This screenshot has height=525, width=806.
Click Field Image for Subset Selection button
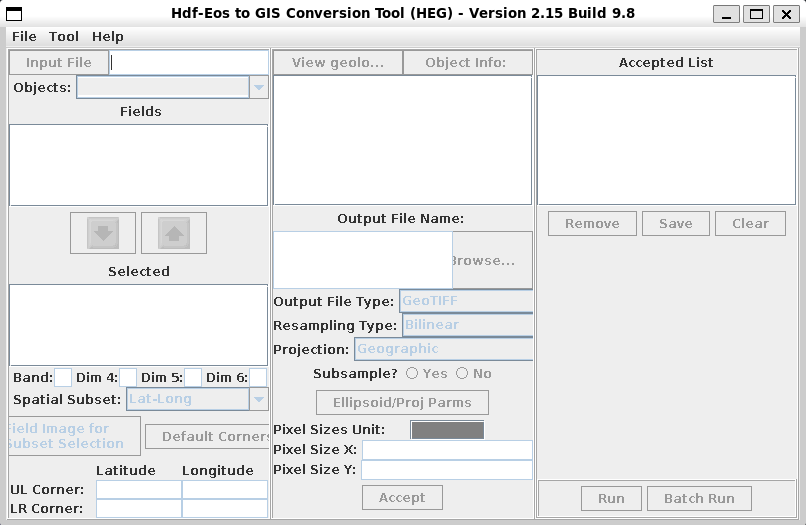[74, 436]
